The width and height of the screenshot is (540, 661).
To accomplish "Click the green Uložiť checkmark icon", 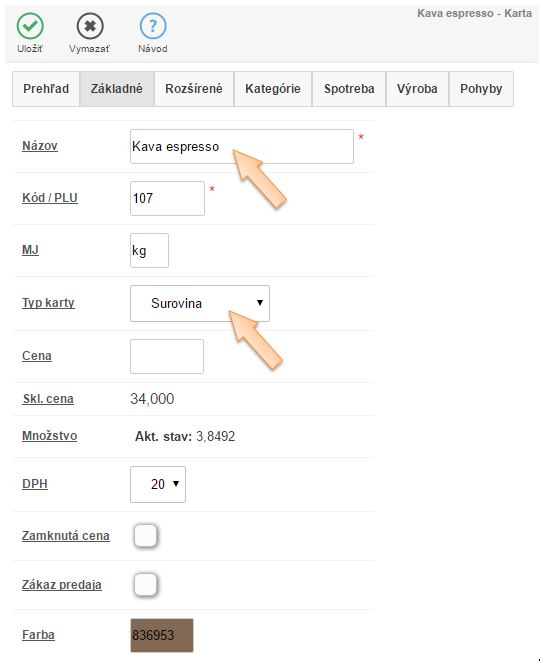I will [x=30, y=26].
